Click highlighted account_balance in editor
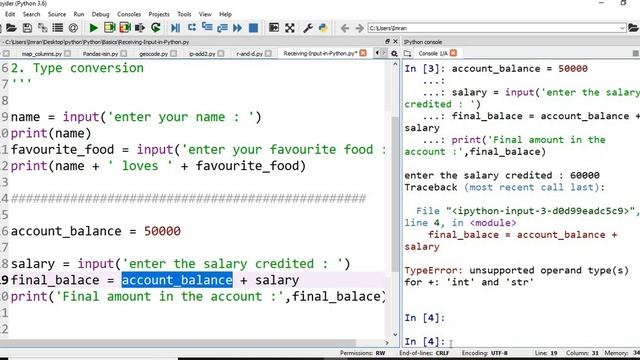640x360 pixels. click(x=177, y=280)
